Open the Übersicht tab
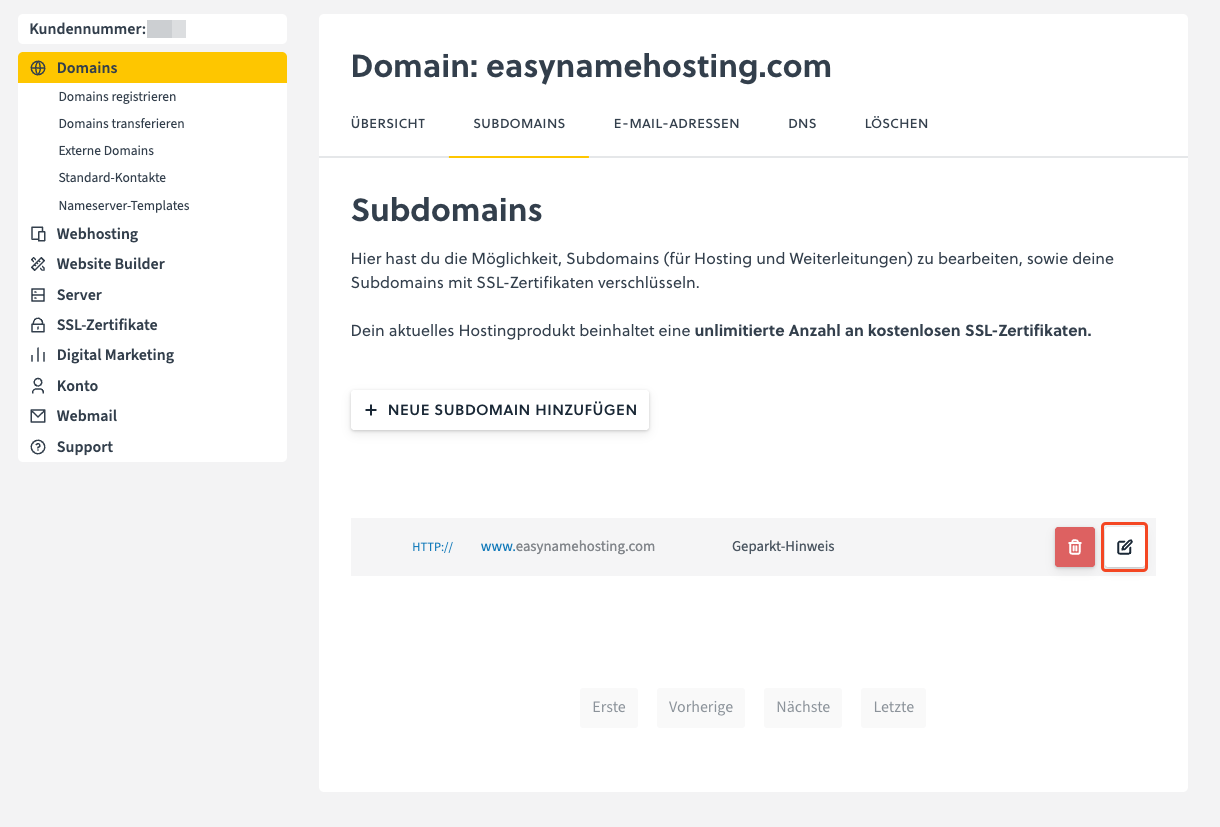Screen dimensions: 1220x827 (388, 124)
